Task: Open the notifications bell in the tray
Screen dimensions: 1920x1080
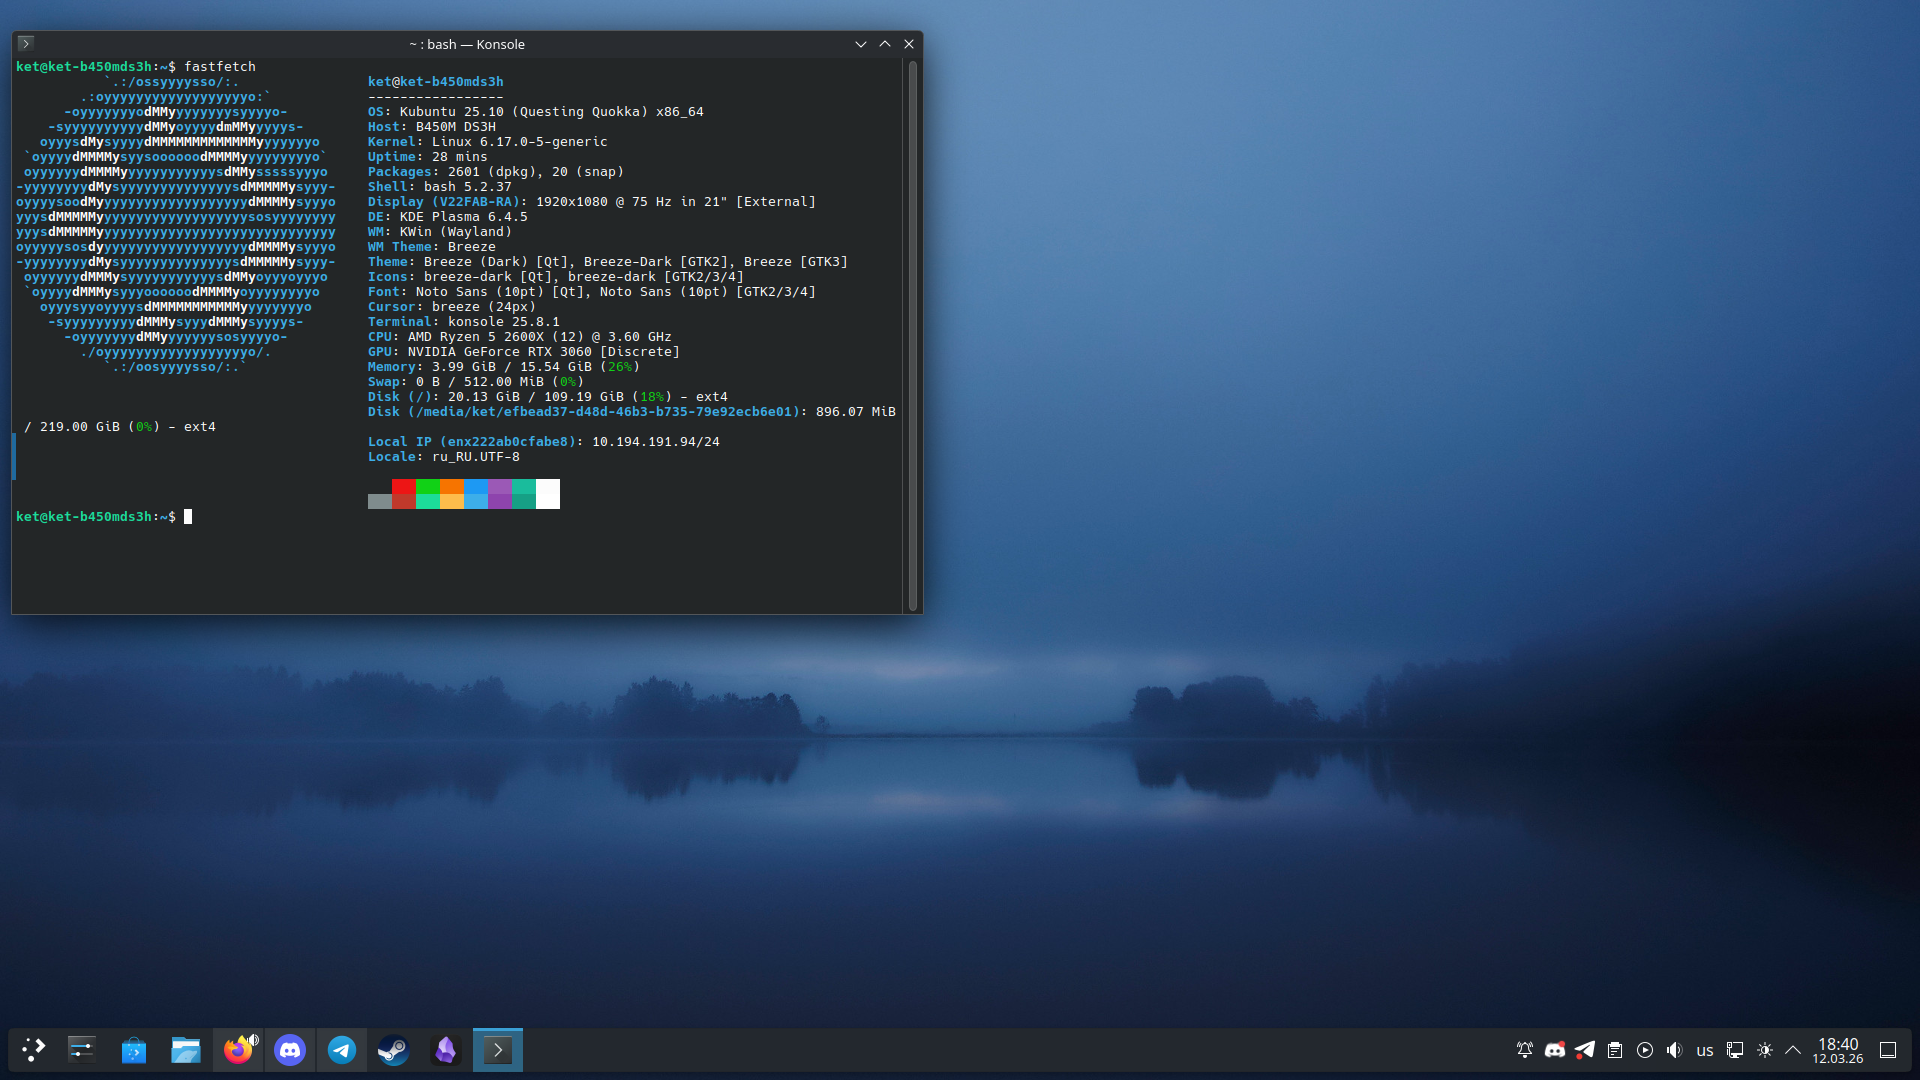Action: (x=1525, y=1050)
